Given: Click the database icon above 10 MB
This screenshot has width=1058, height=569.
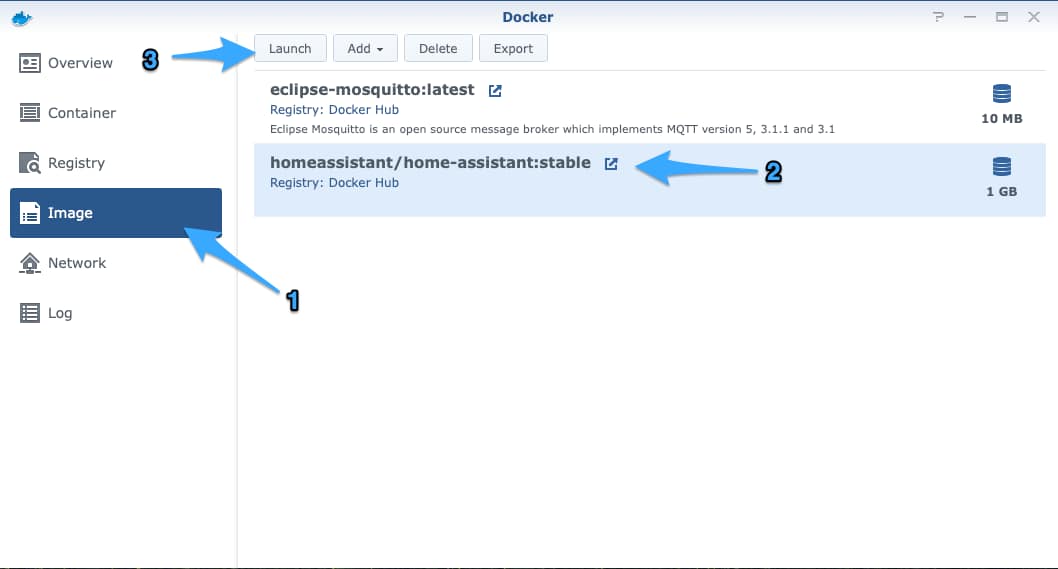Looking at the screenshot, I should pyautogui.click(x=1001, y=94).
